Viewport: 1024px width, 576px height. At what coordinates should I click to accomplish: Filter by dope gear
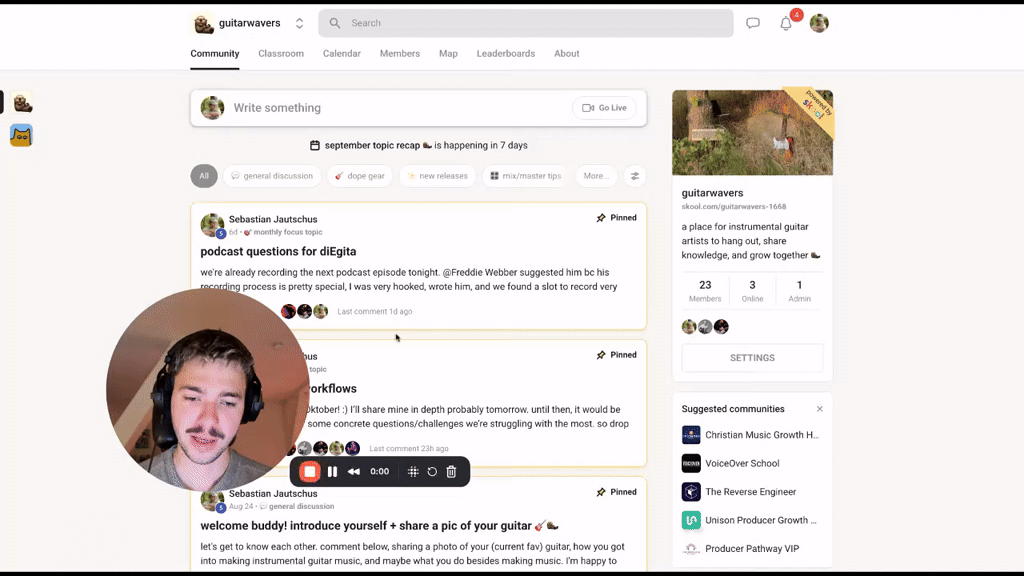(360, 176)
